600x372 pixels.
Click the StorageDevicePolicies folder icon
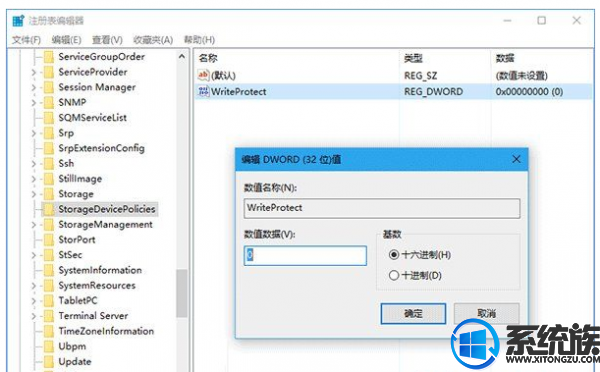[x=49, y=209]
